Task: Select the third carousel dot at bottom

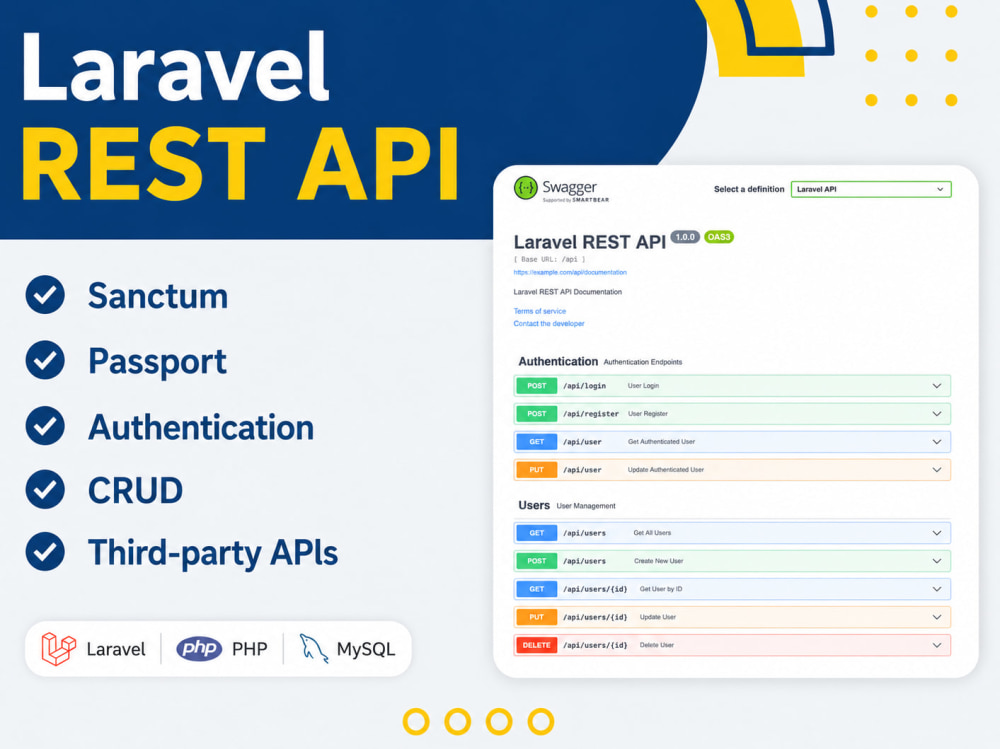Action: point(499,722)
